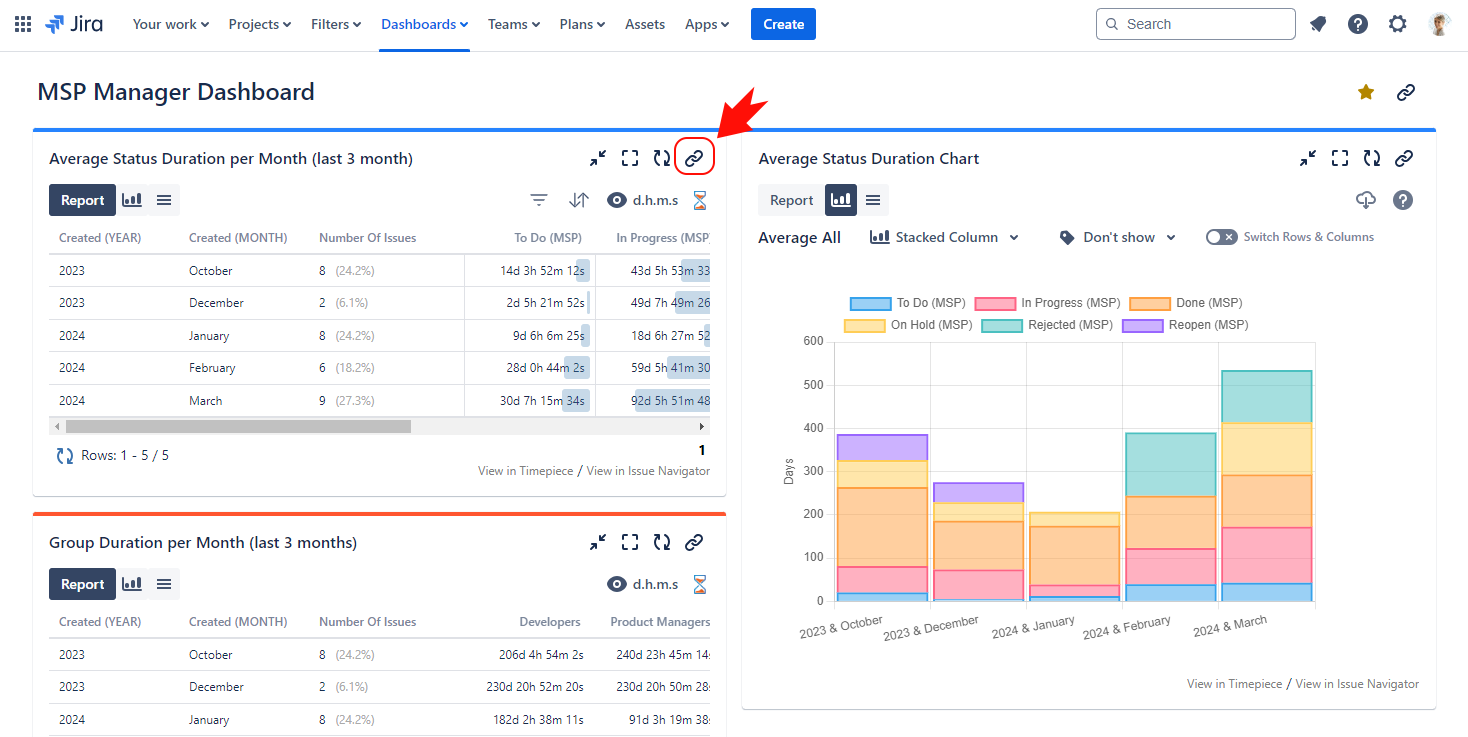Click inside the Search field
Screen dimensions: 1468x737
pos(1195,24)
